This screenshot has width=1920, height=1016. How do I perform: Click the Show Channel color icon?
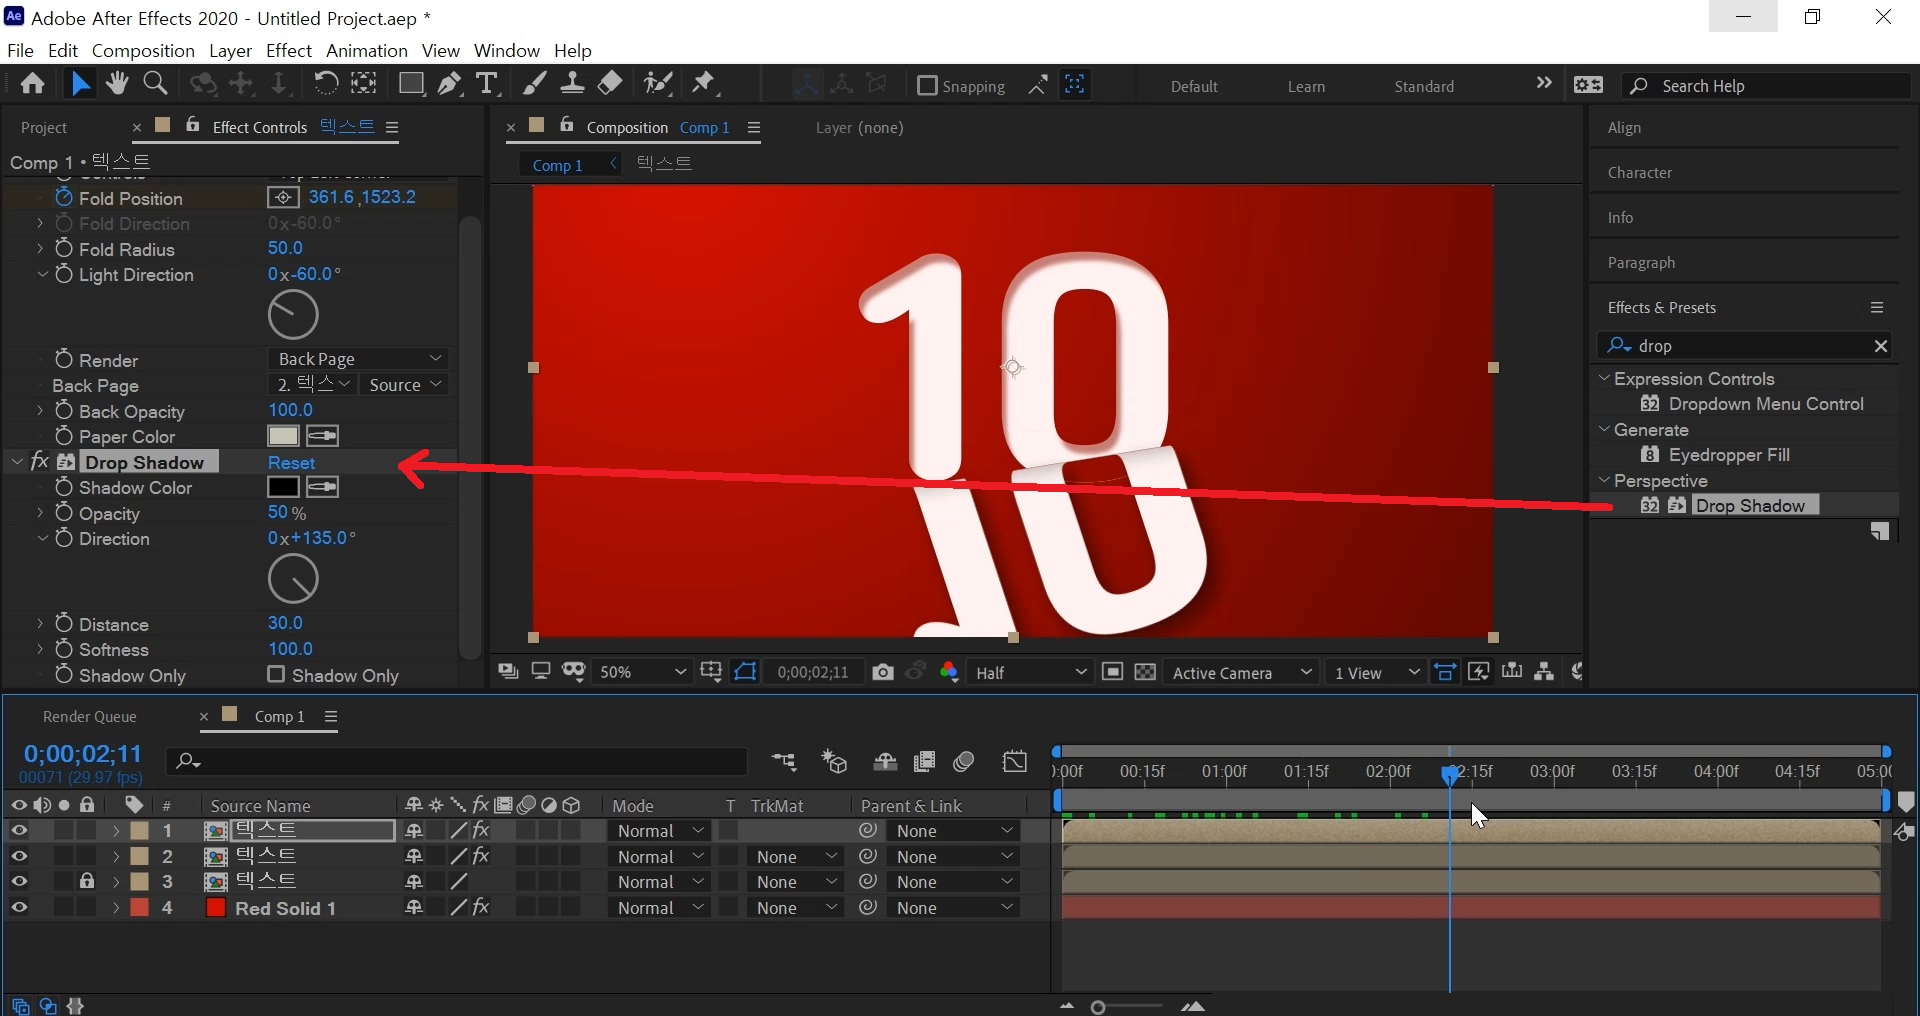[x=949, y=672]
